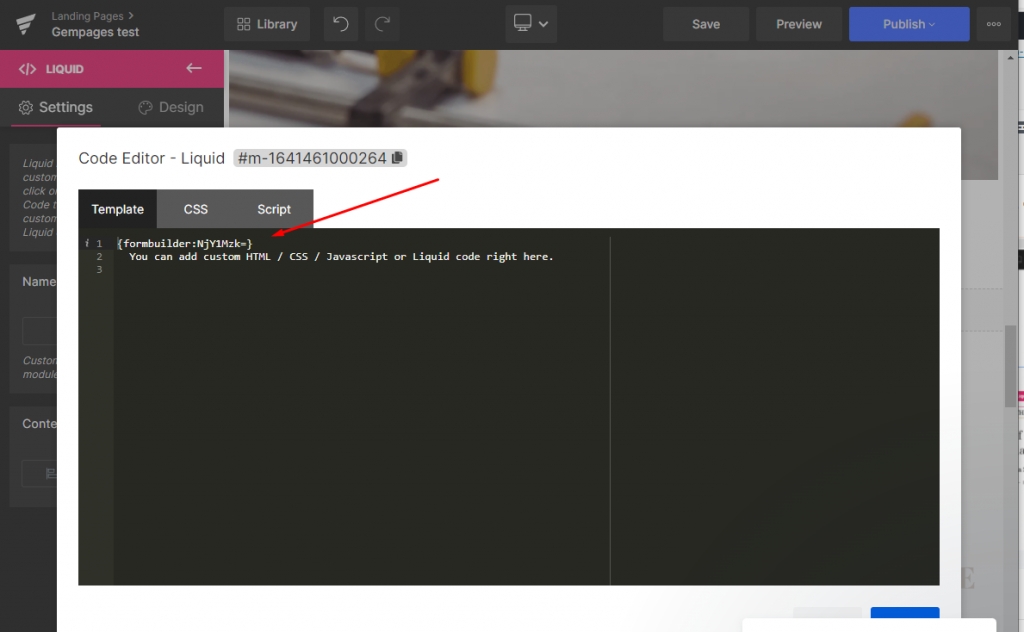Open the device view dropdown
The height and width of the screenshot is (632, 1024).
pyautogui.click(x=531, y=24)
